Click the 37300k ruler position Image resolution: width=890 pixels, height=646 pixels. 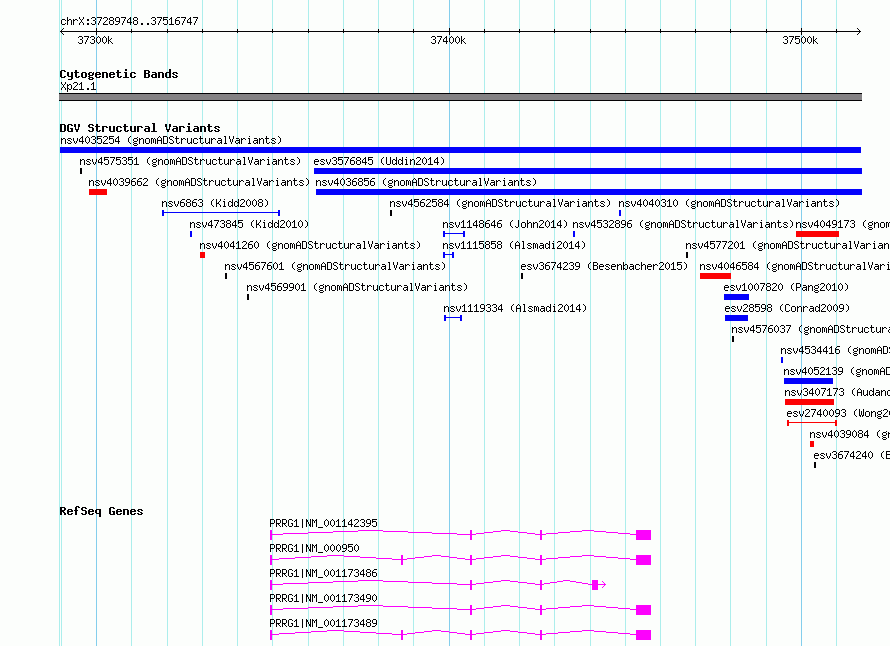(x=95, y=40)
